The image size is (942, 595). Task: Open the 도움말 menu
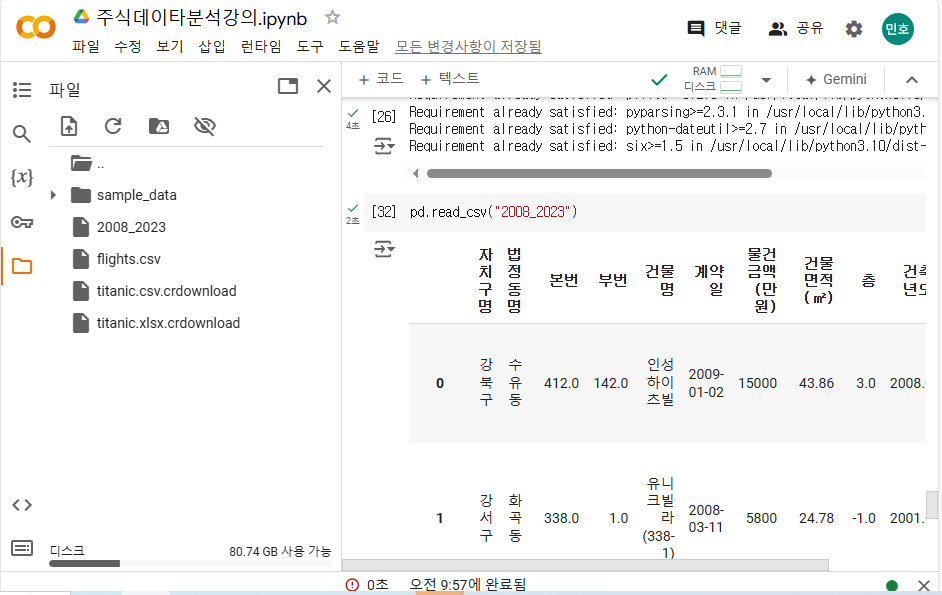coord(359,46)
